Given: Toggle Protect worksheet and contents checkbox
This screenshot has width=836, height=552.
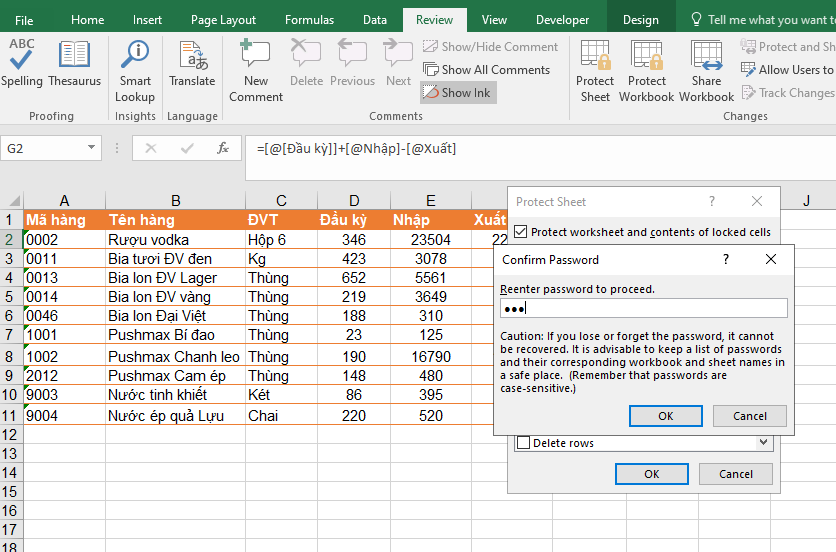Looking at the screenshot, I should pyautogui.click(x=521, y=232).
